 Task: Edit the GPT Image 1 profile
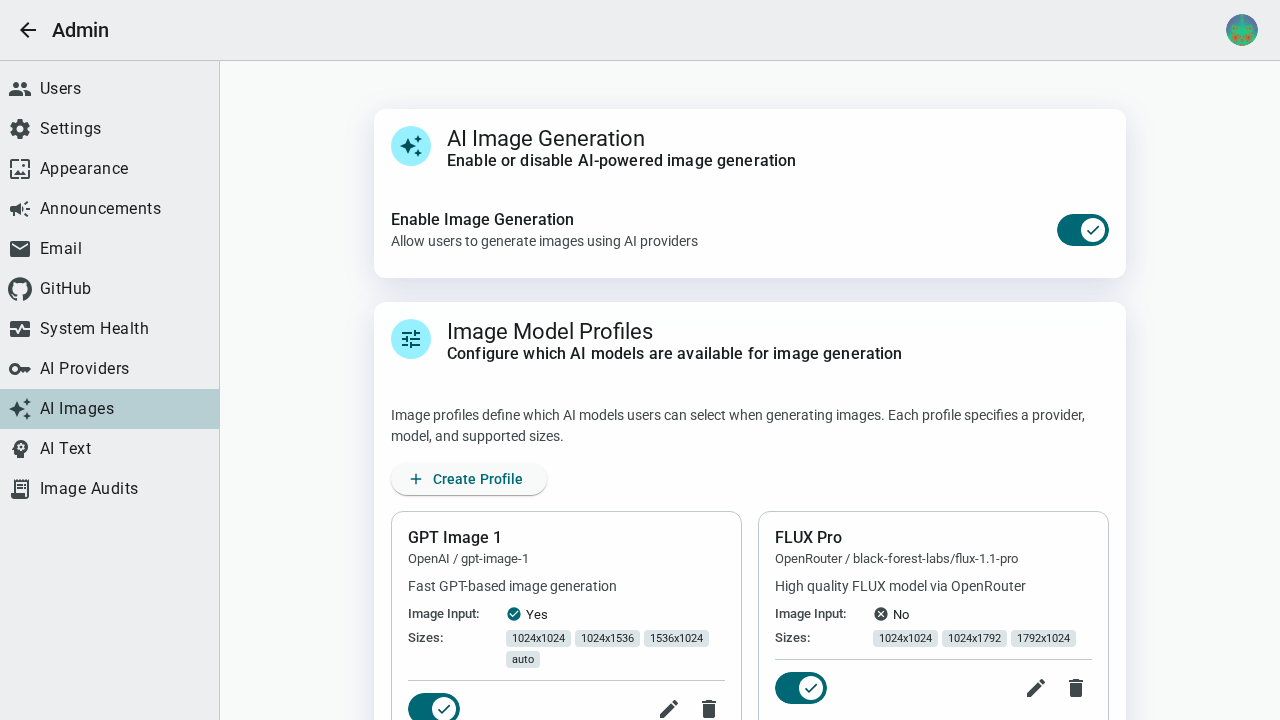[x=669, y=709]
